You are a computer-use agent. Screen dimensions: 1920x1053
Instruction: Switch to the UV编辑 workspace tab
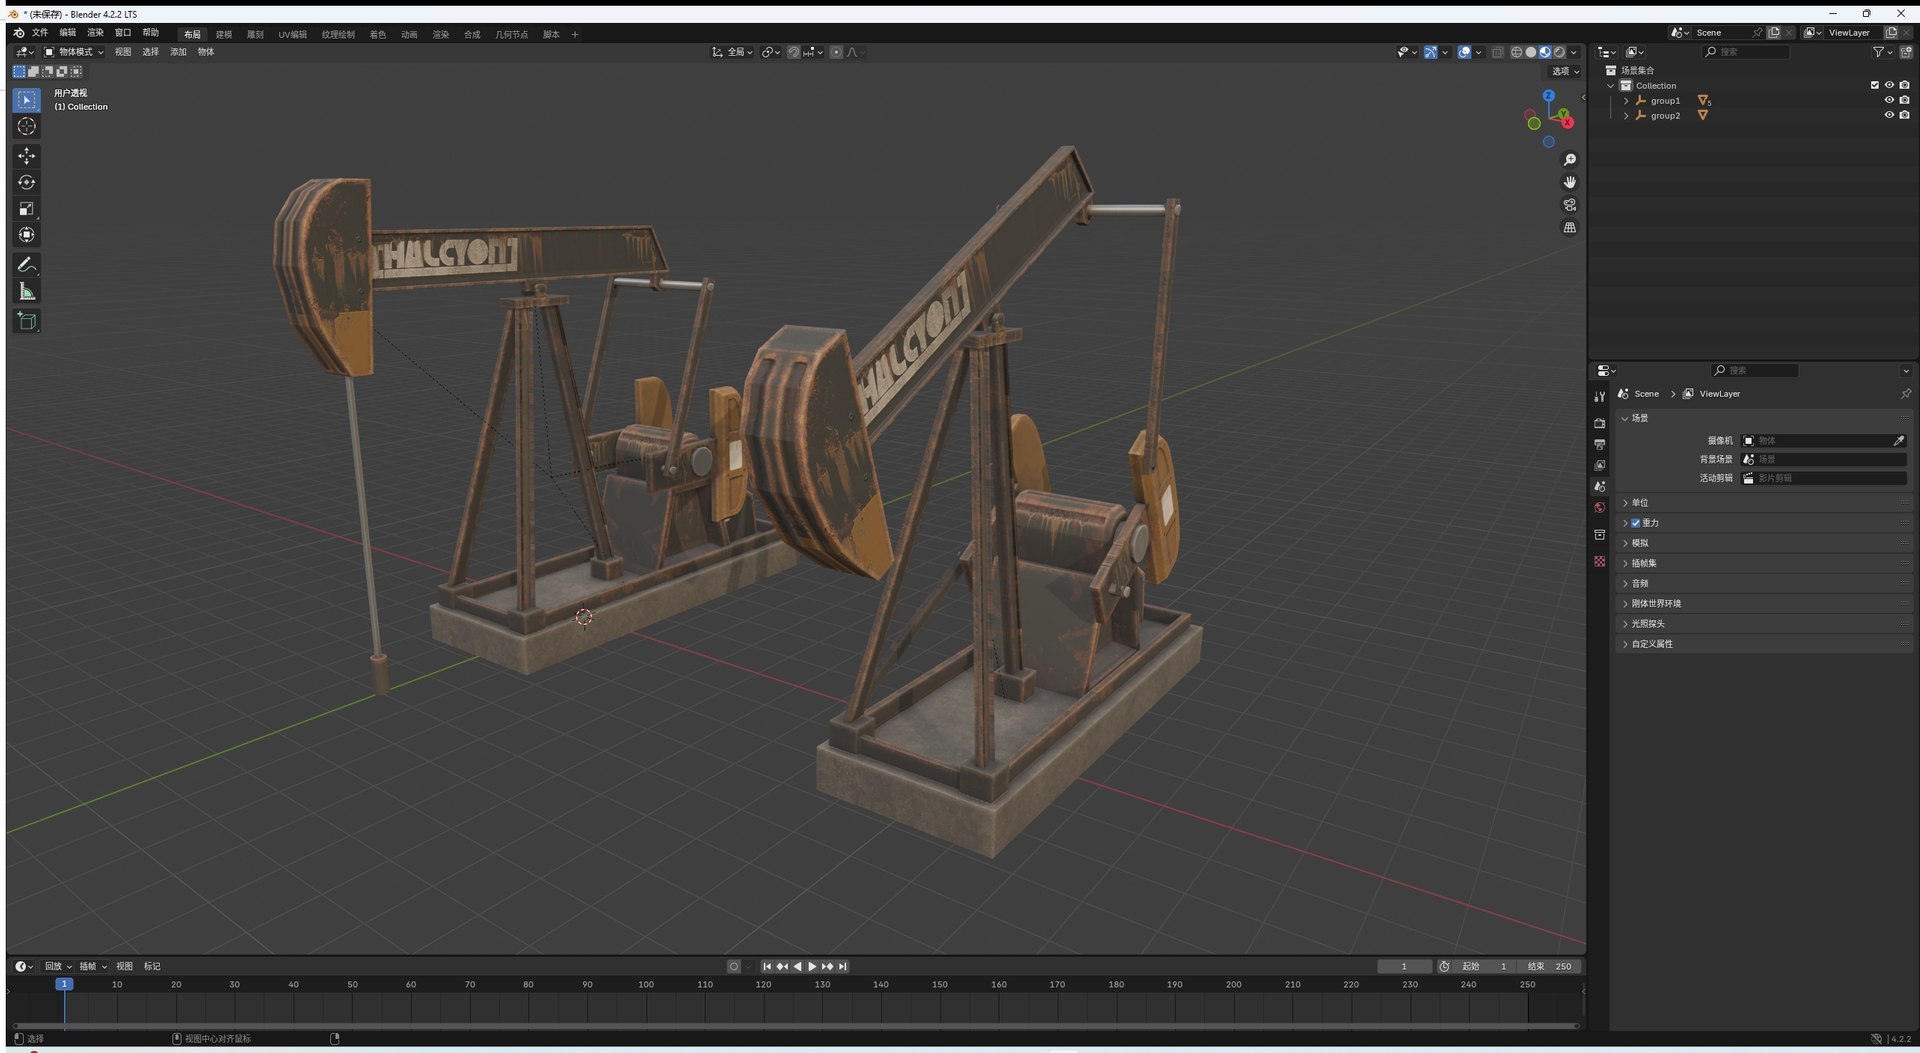pos(293,35)
